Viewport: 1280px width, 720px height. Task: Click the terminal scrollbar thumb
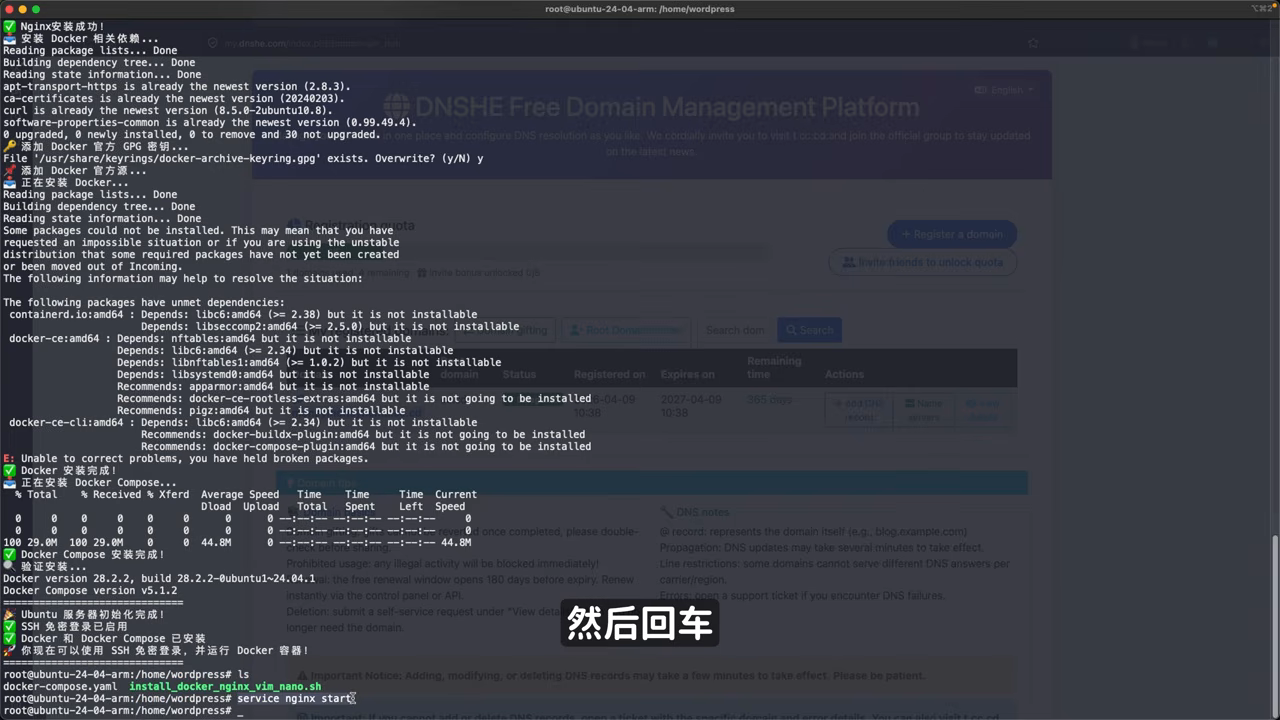[1275, 625]
